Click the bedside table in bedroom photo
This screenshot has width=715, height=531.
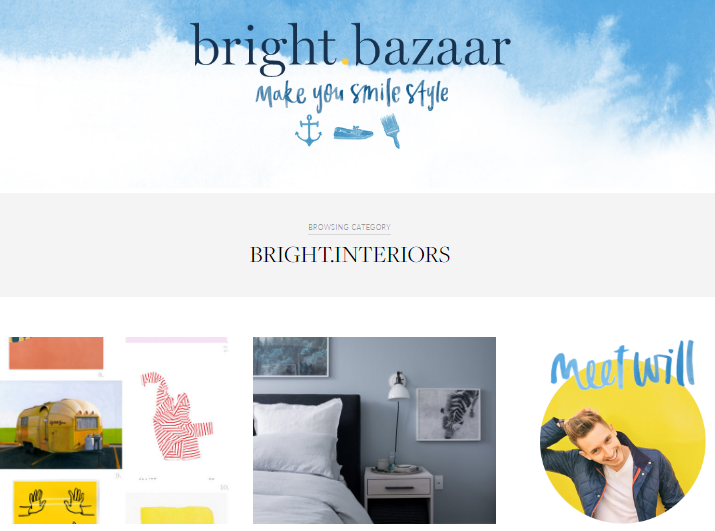tap(399, 495)
